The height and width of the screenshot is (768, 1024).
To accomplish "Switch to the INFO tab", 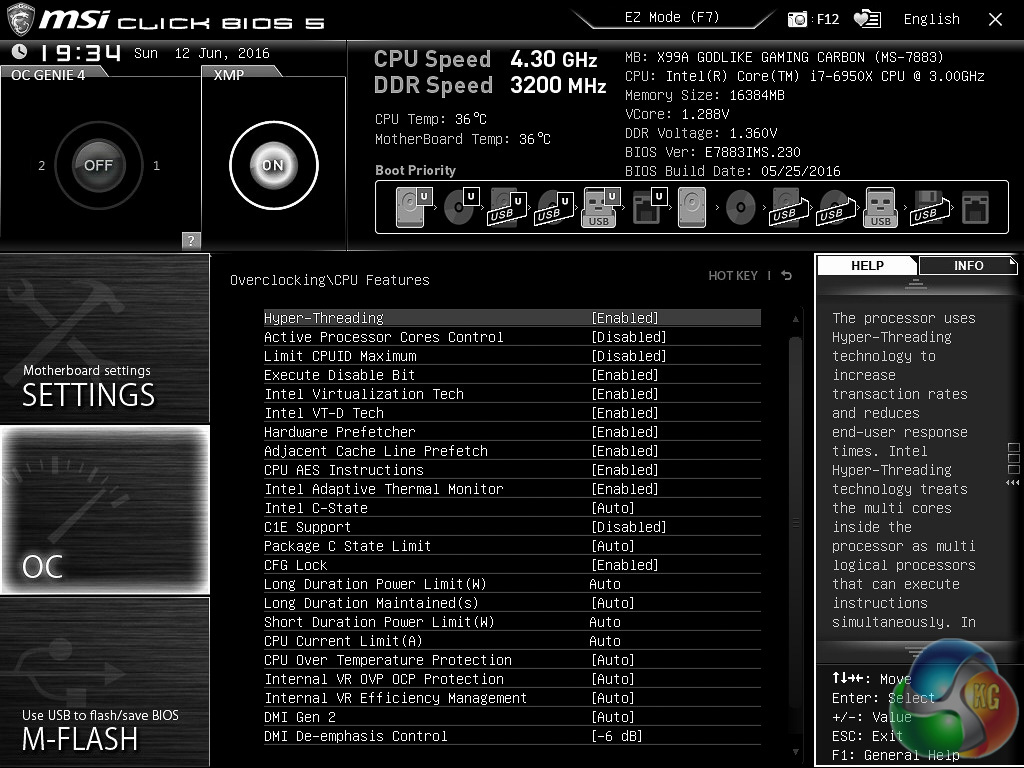I will [x=968, y=265].
